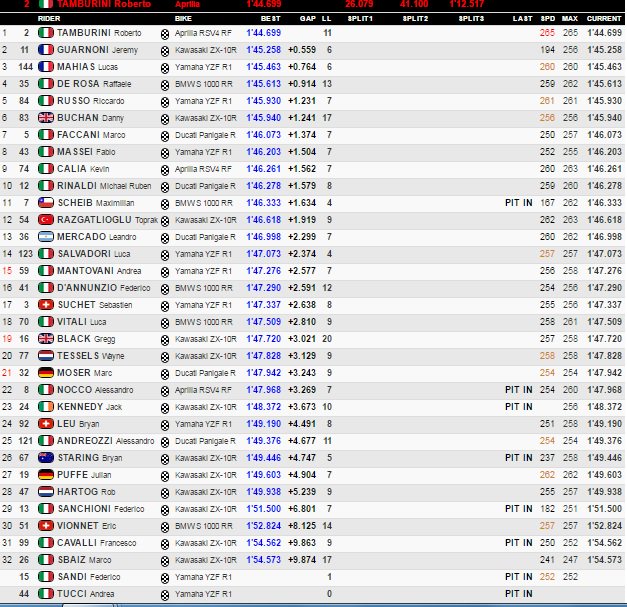This screenshot has width=627, height=607.
Task: Click chequered flag icon in SBAIZ row
Action: (165, 561)
